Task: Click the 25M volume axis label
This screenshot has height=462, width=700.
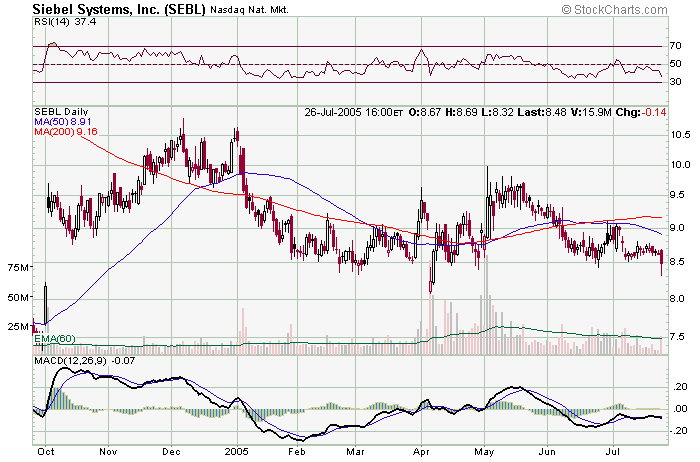Action: pyautogui.click(x=18, y=326)
